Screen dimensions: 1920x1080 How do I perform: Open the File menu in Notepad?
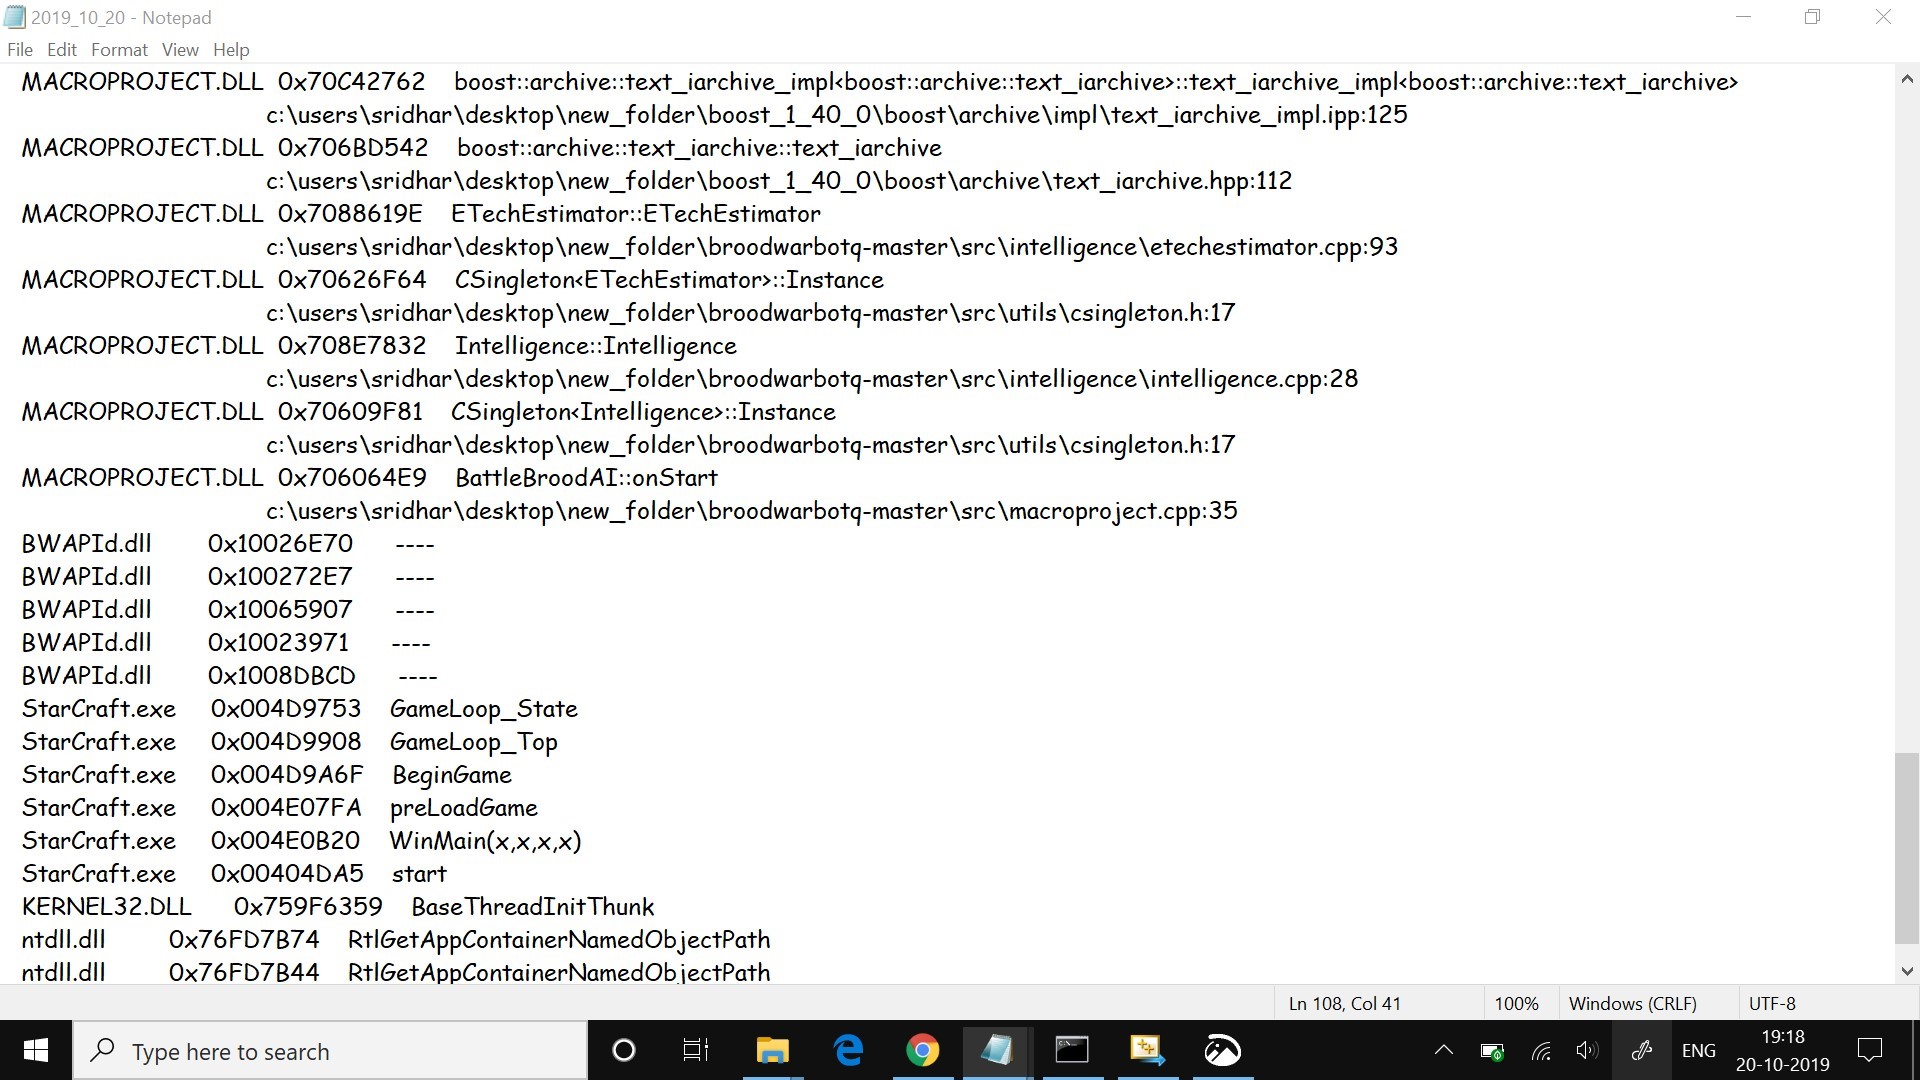(19, 49)
